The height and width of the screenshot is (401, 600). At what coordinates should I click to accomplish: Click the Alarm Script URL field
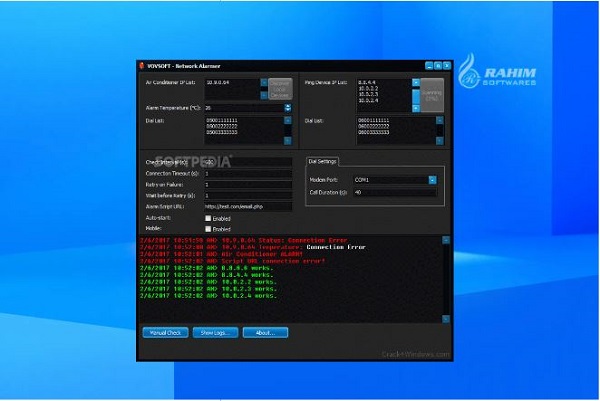pyautogui.click(x=248, y=207)
